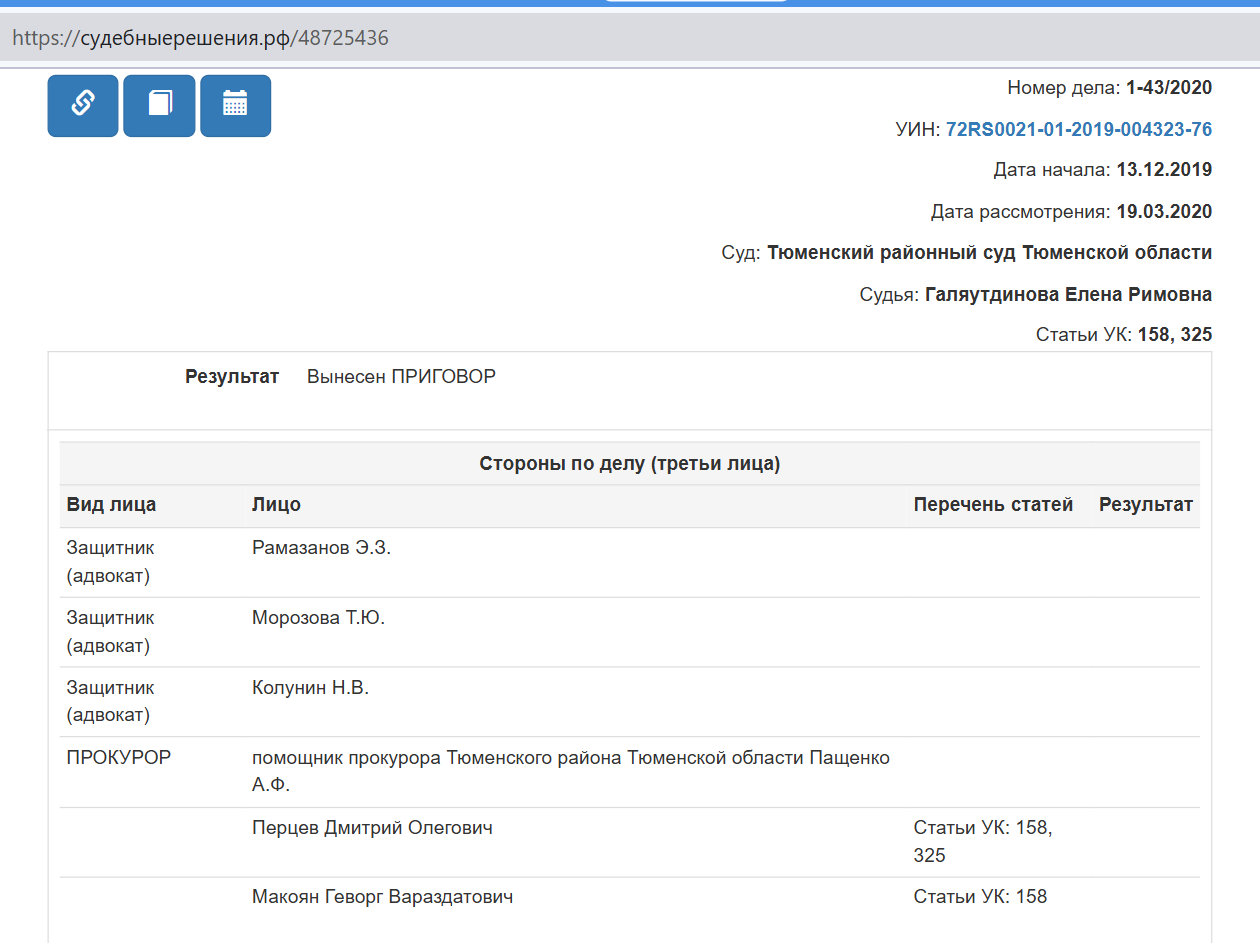Select review date 19.03.2020
The width and height of the screenshot is (1260, 943).
pos(1164,211)
